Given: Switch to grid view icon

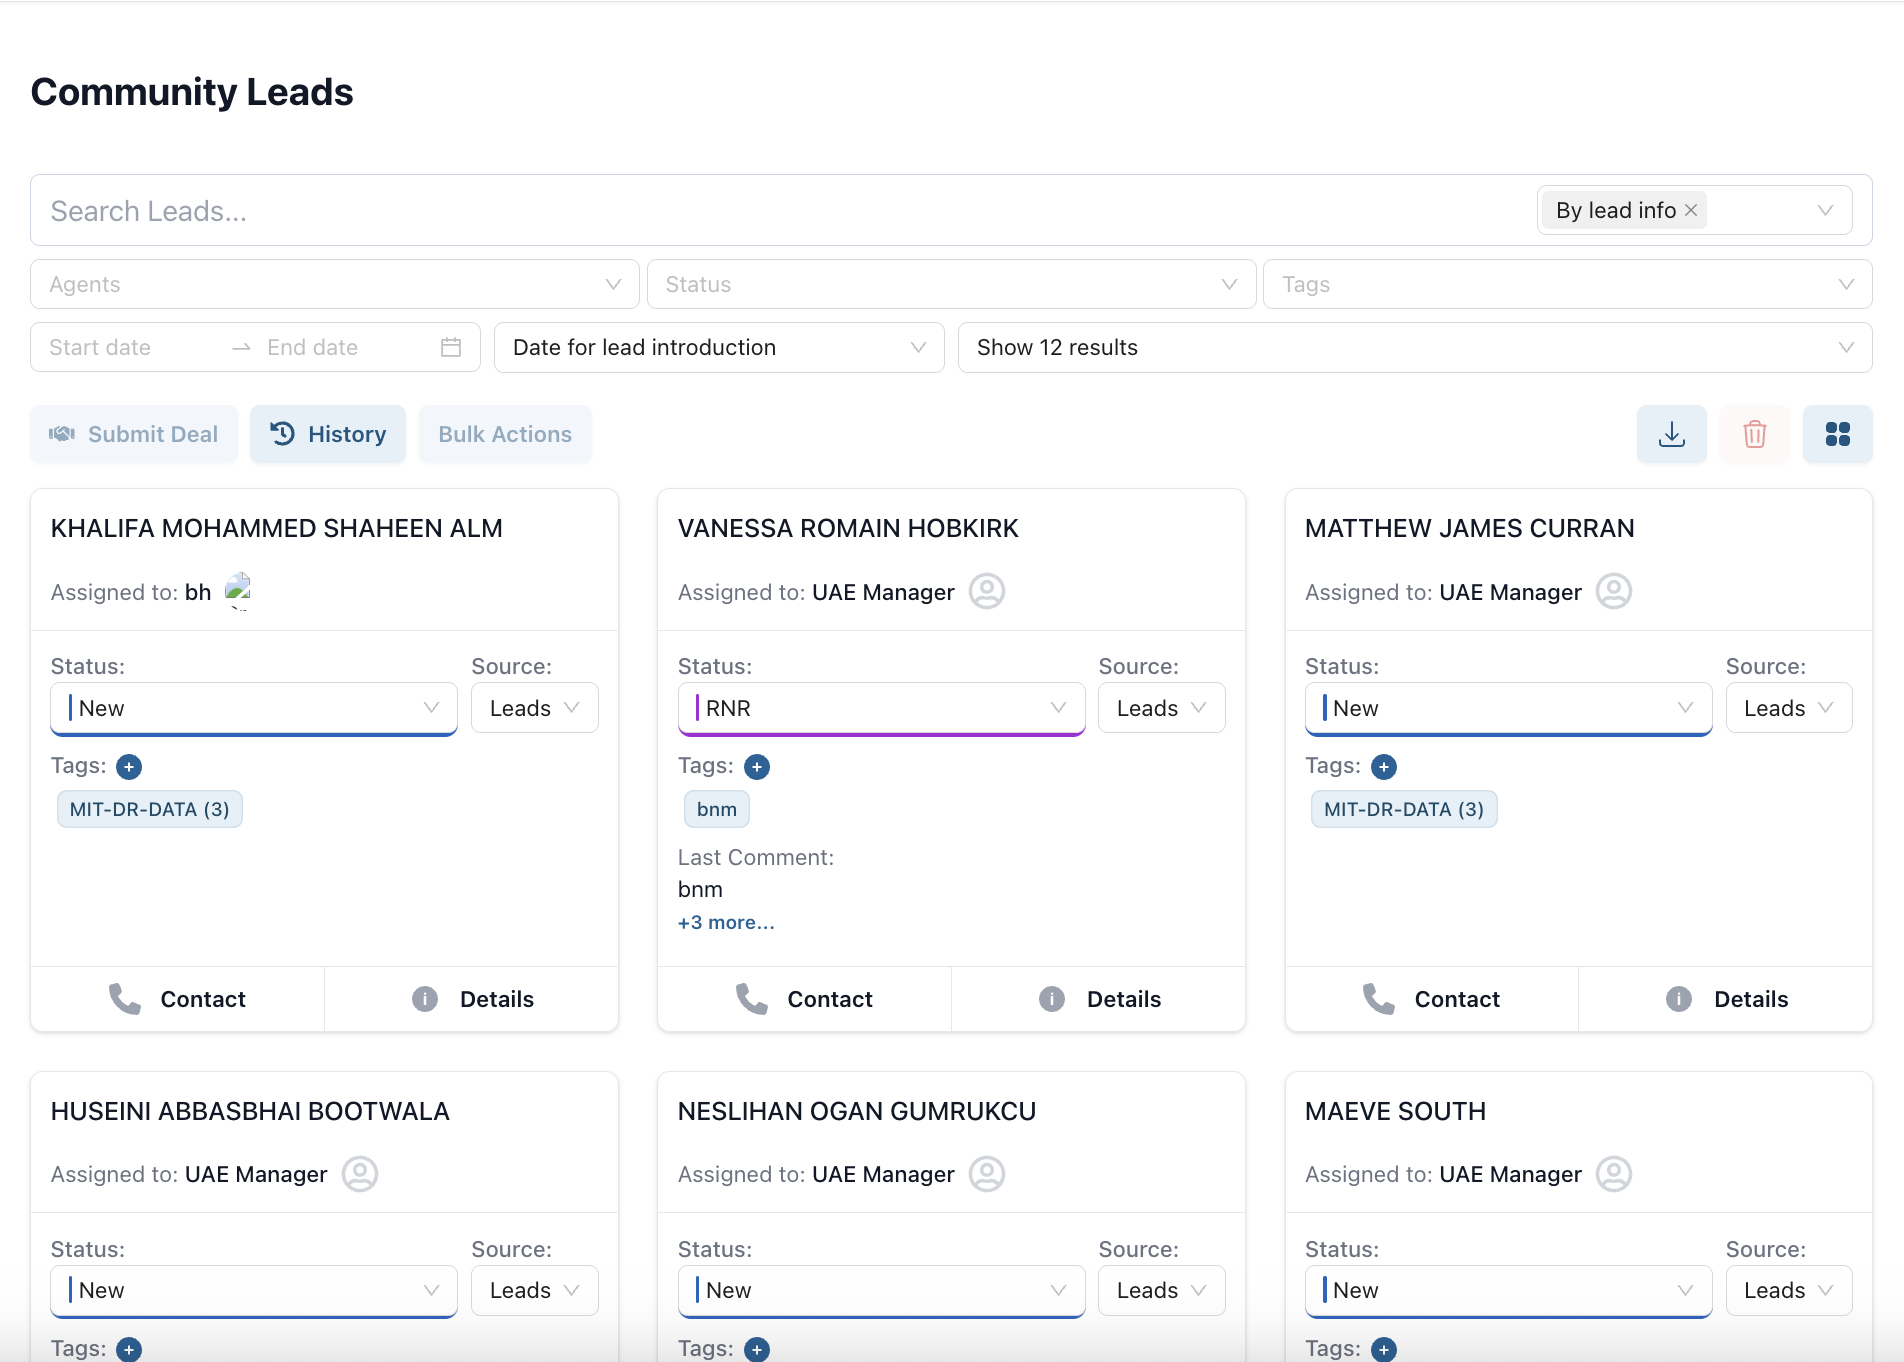Looking at the screenshot, I should pyautogui.click(x=1837, y=434).
